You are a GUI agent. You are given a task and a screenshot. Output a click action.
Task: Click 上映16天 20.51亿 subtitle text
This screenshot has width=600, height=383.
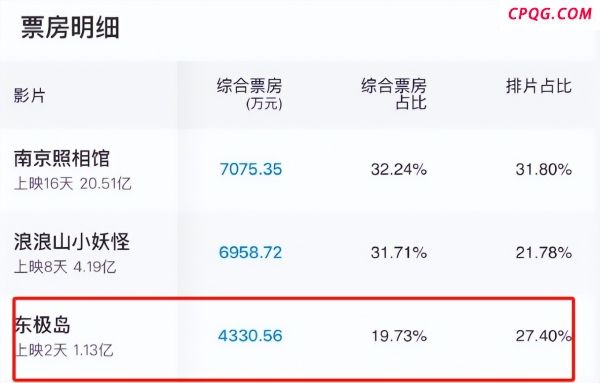(73, 184)
